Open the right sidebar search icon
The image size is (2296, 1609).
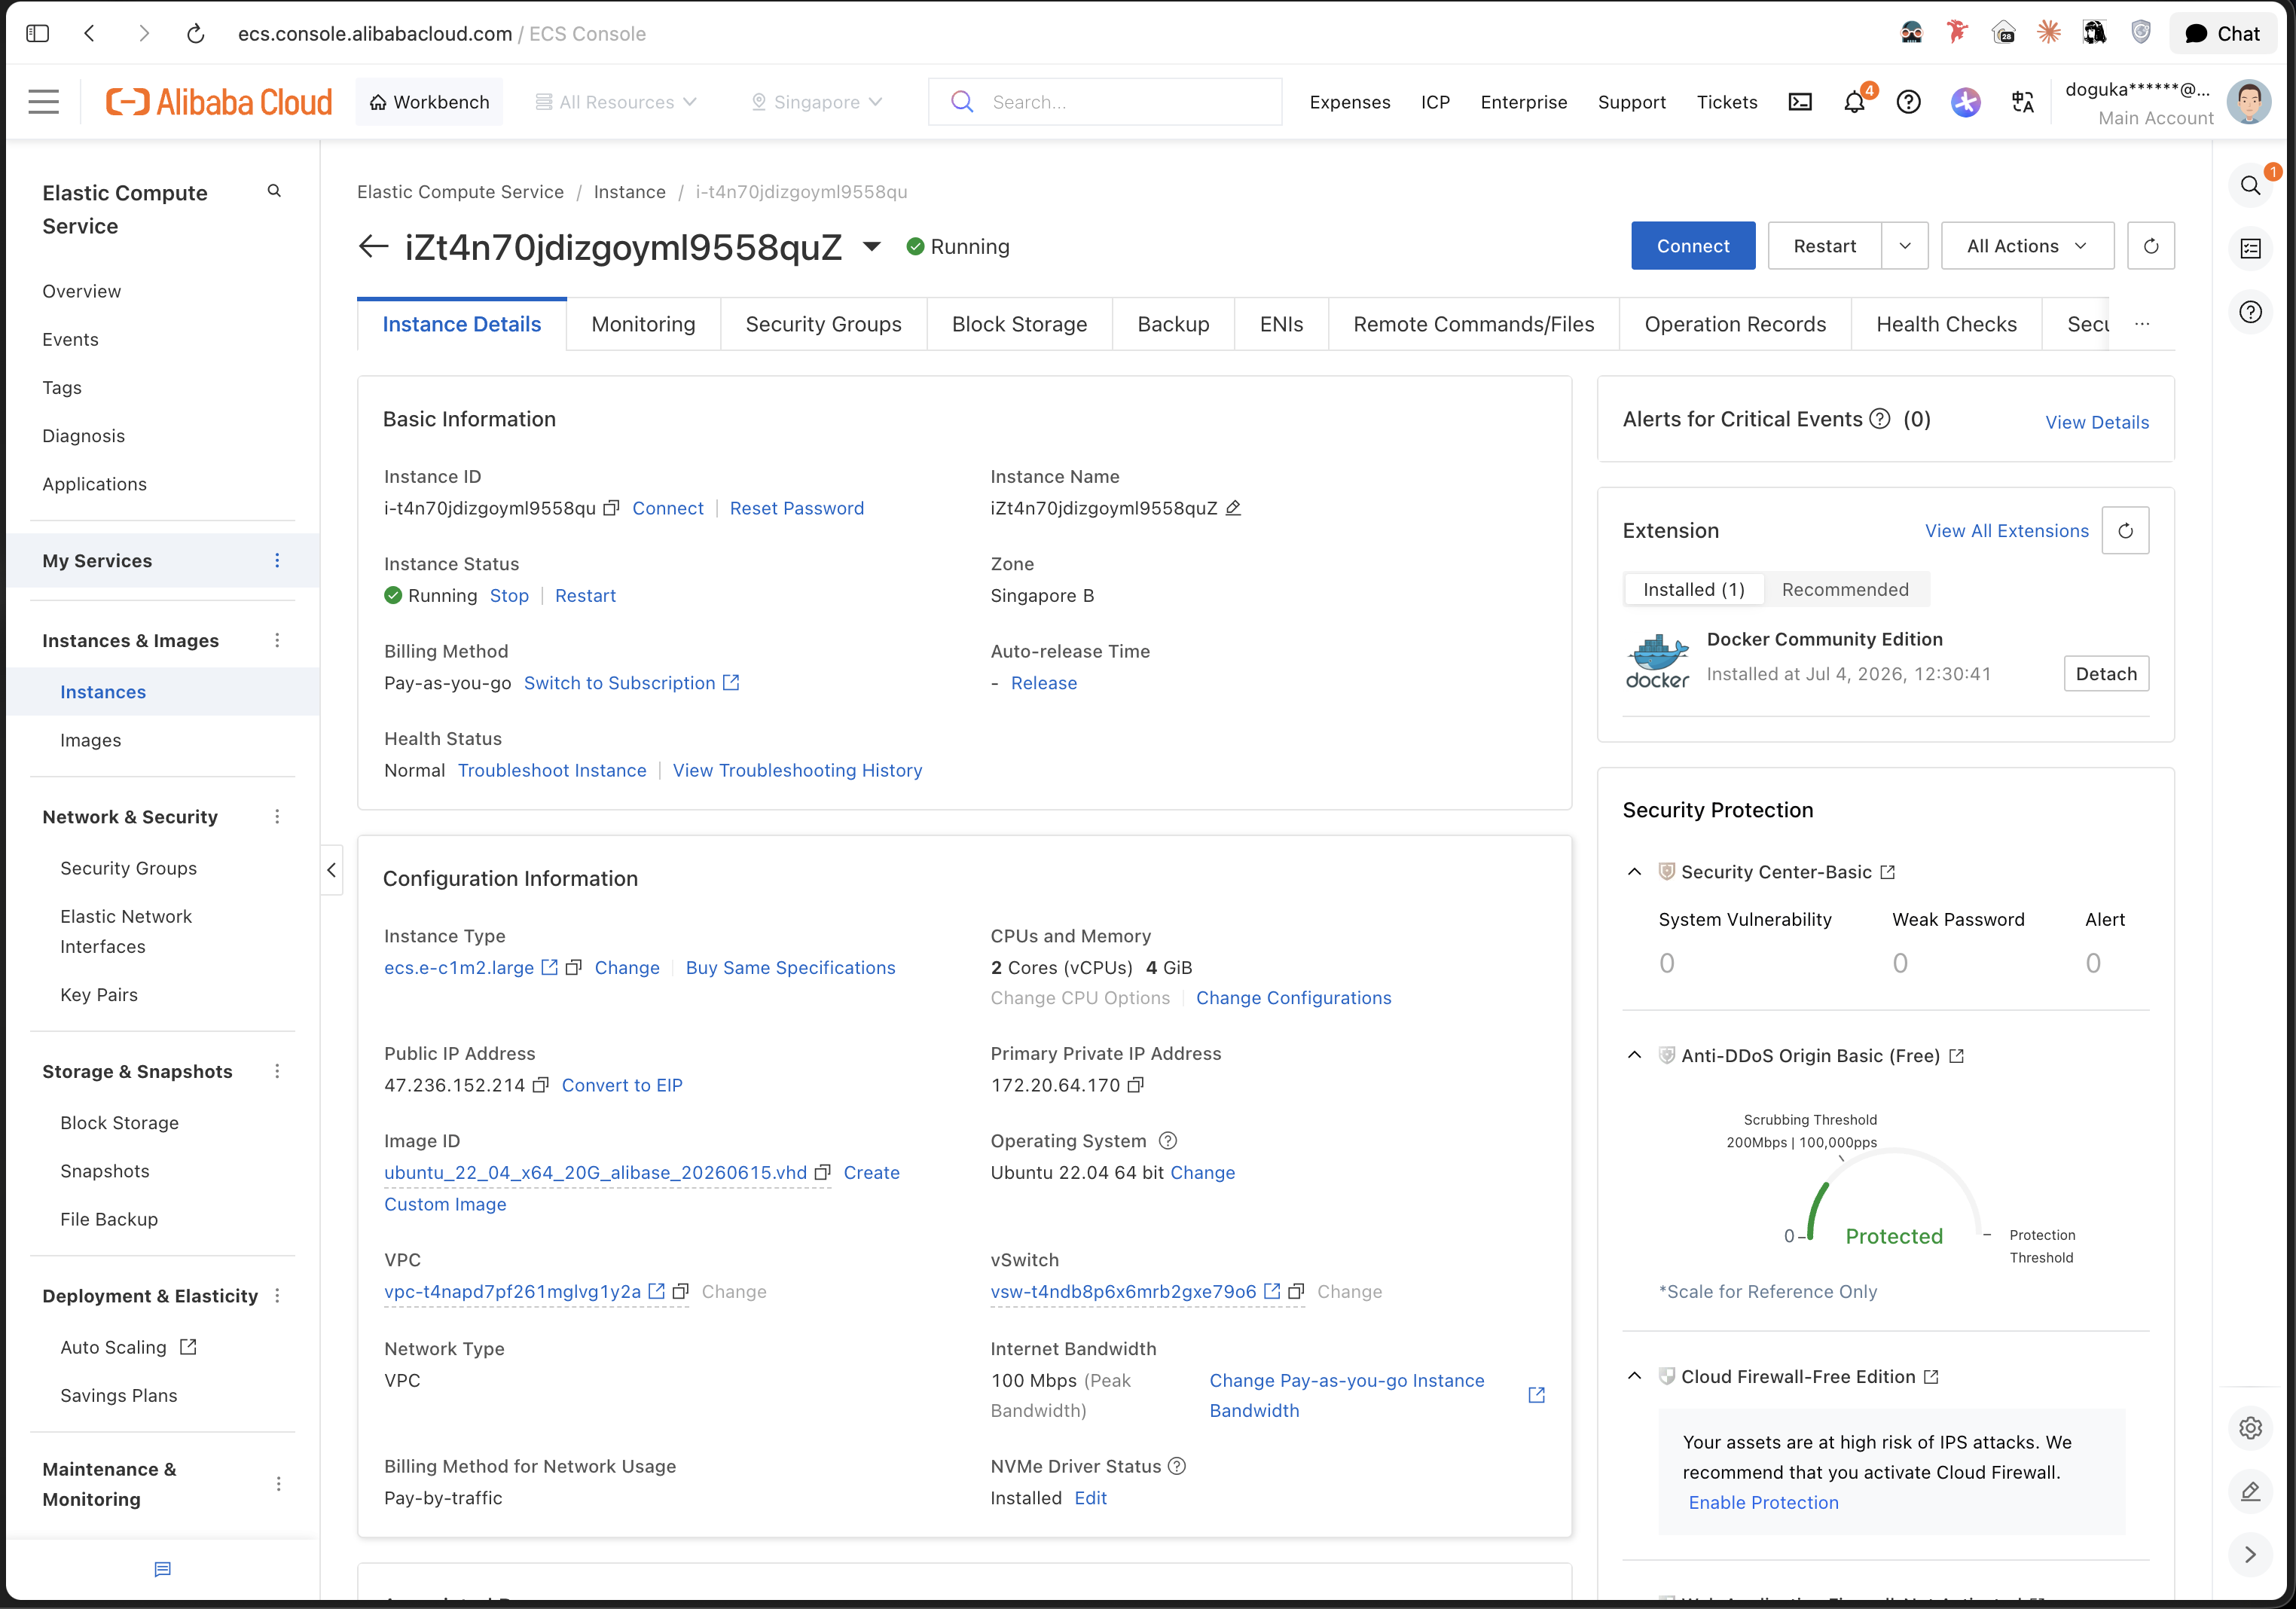pos(2251,186)
